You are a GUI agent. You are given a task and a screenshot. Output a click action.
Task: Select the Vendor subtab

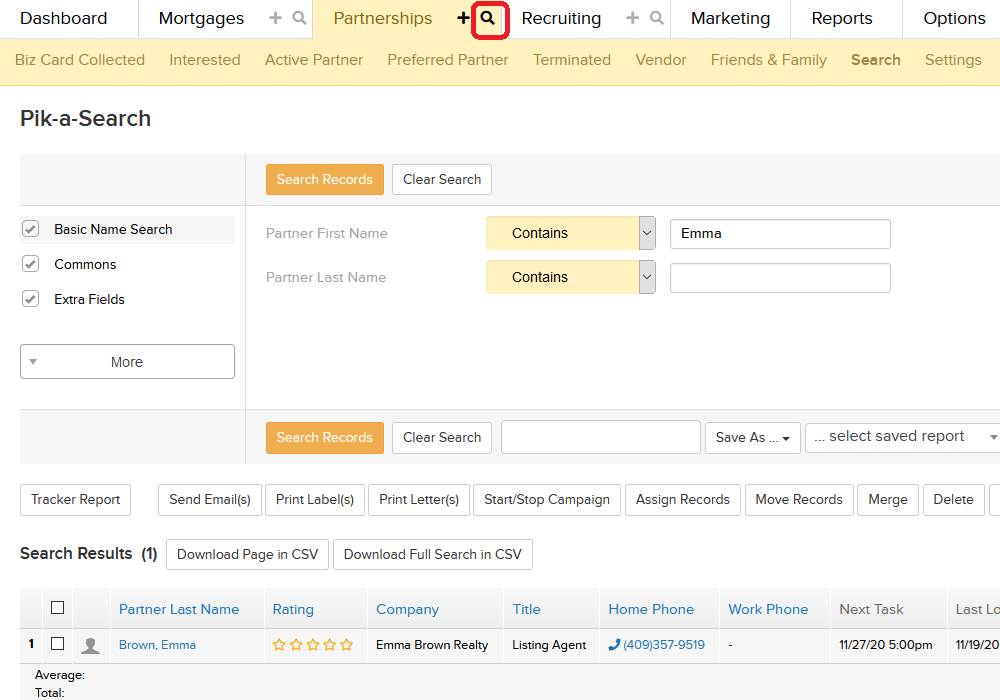click(x=661, y=60)
